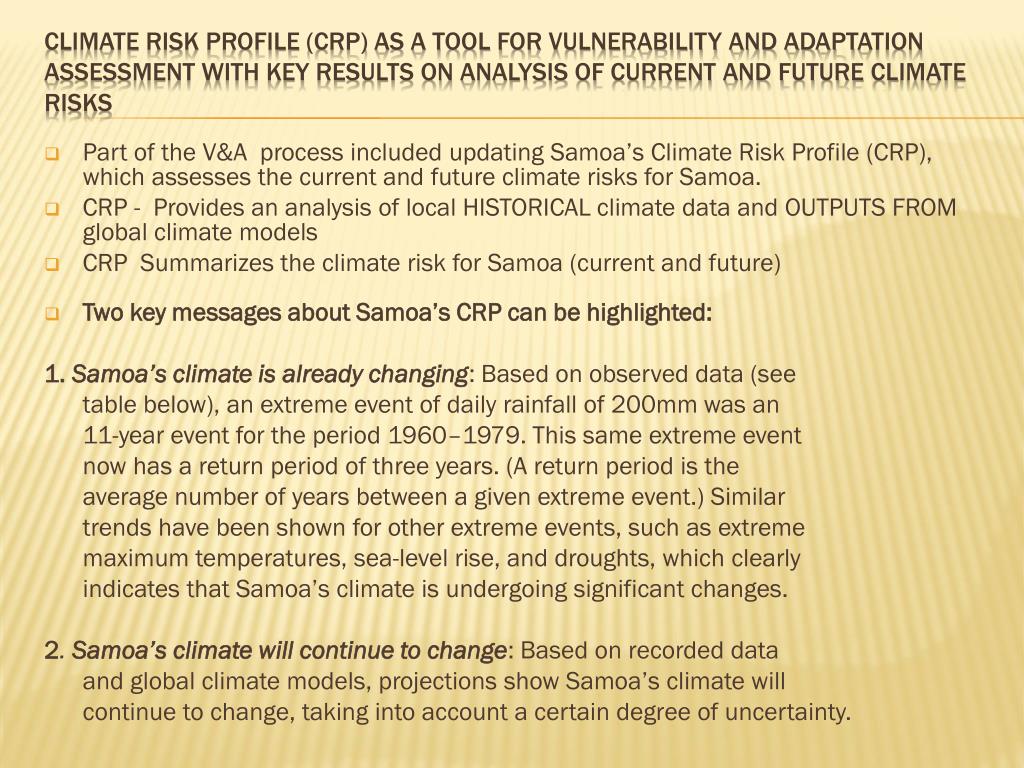This screenshot has width=1024, height=768.
Task: Click the italic heading 'Samoa's climate will continue to change'
Action: [289, 650]
